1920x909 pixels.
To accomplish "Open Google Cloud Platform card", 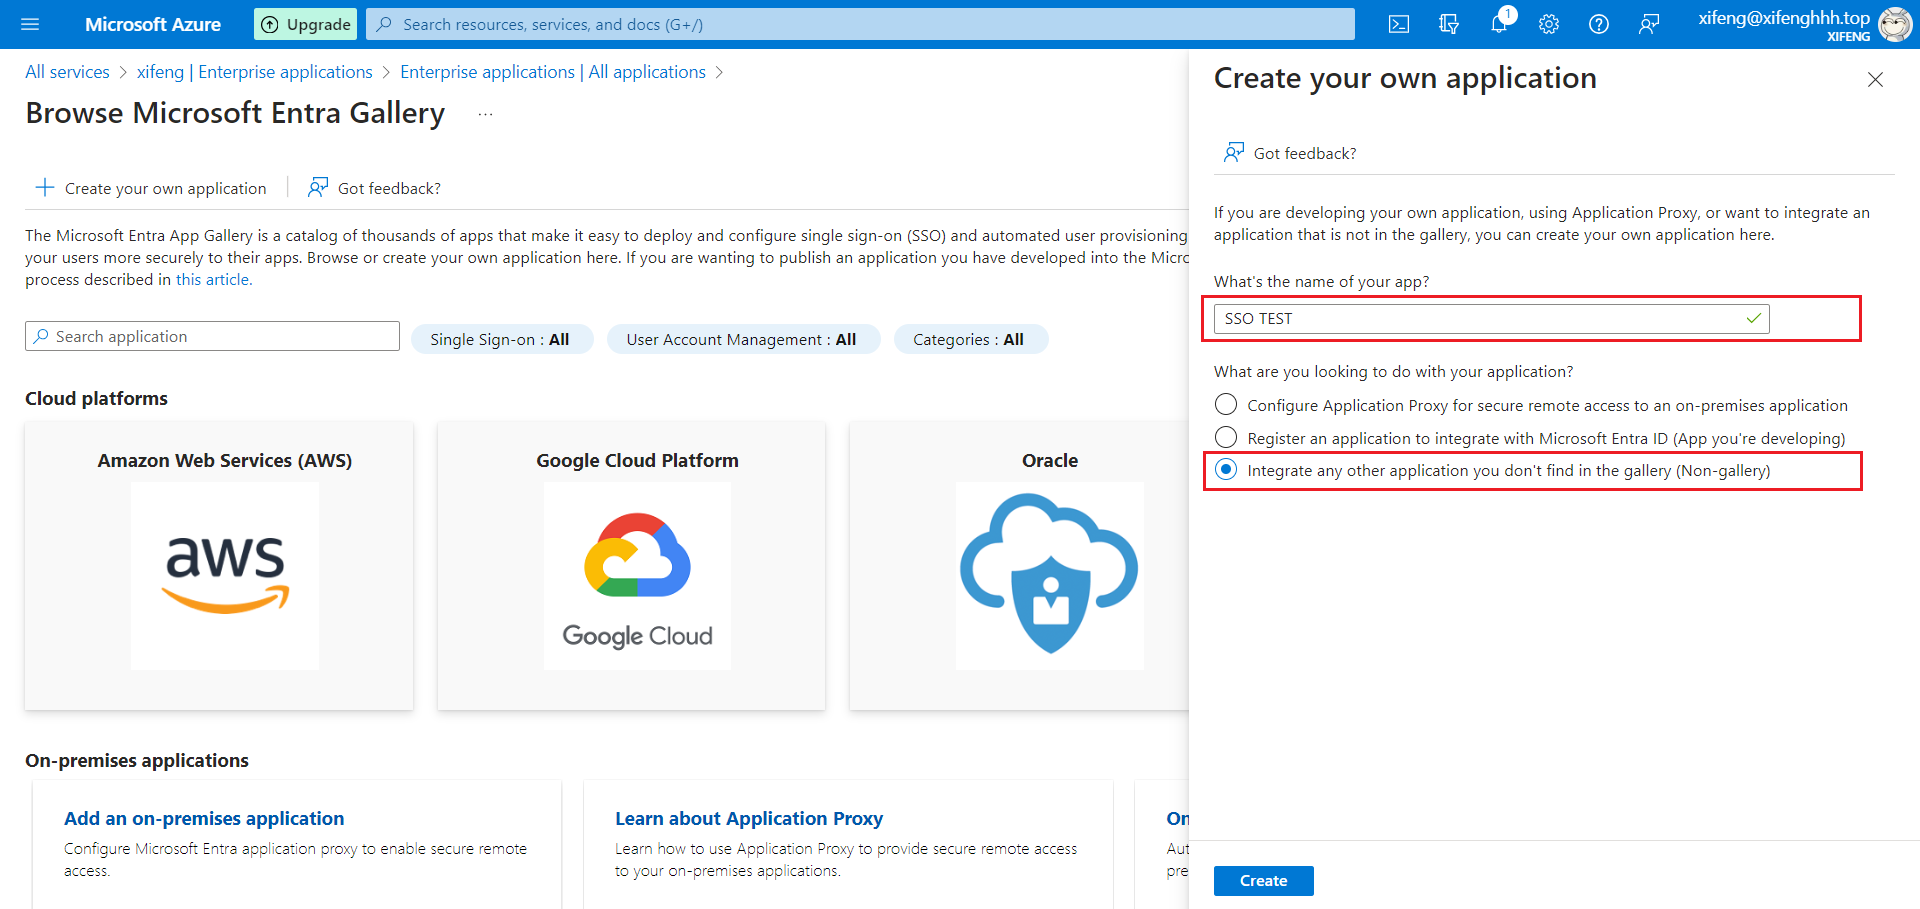I will click(x=631, y=566).
